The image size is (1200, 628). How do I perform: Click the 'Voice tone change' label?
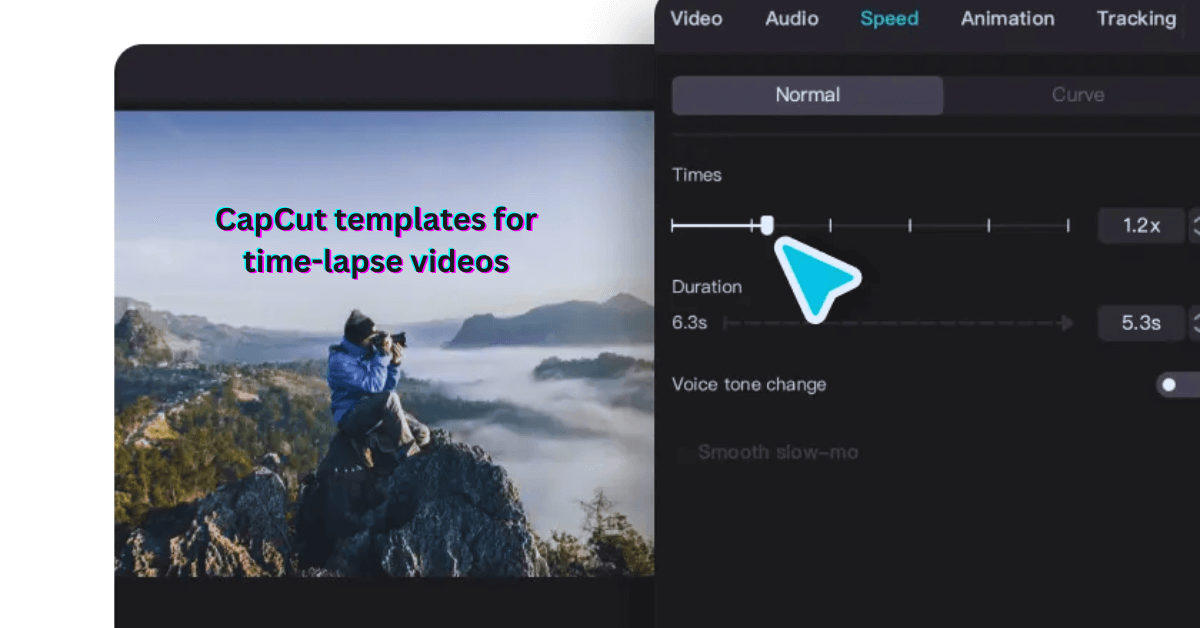[x=749, y=384]
